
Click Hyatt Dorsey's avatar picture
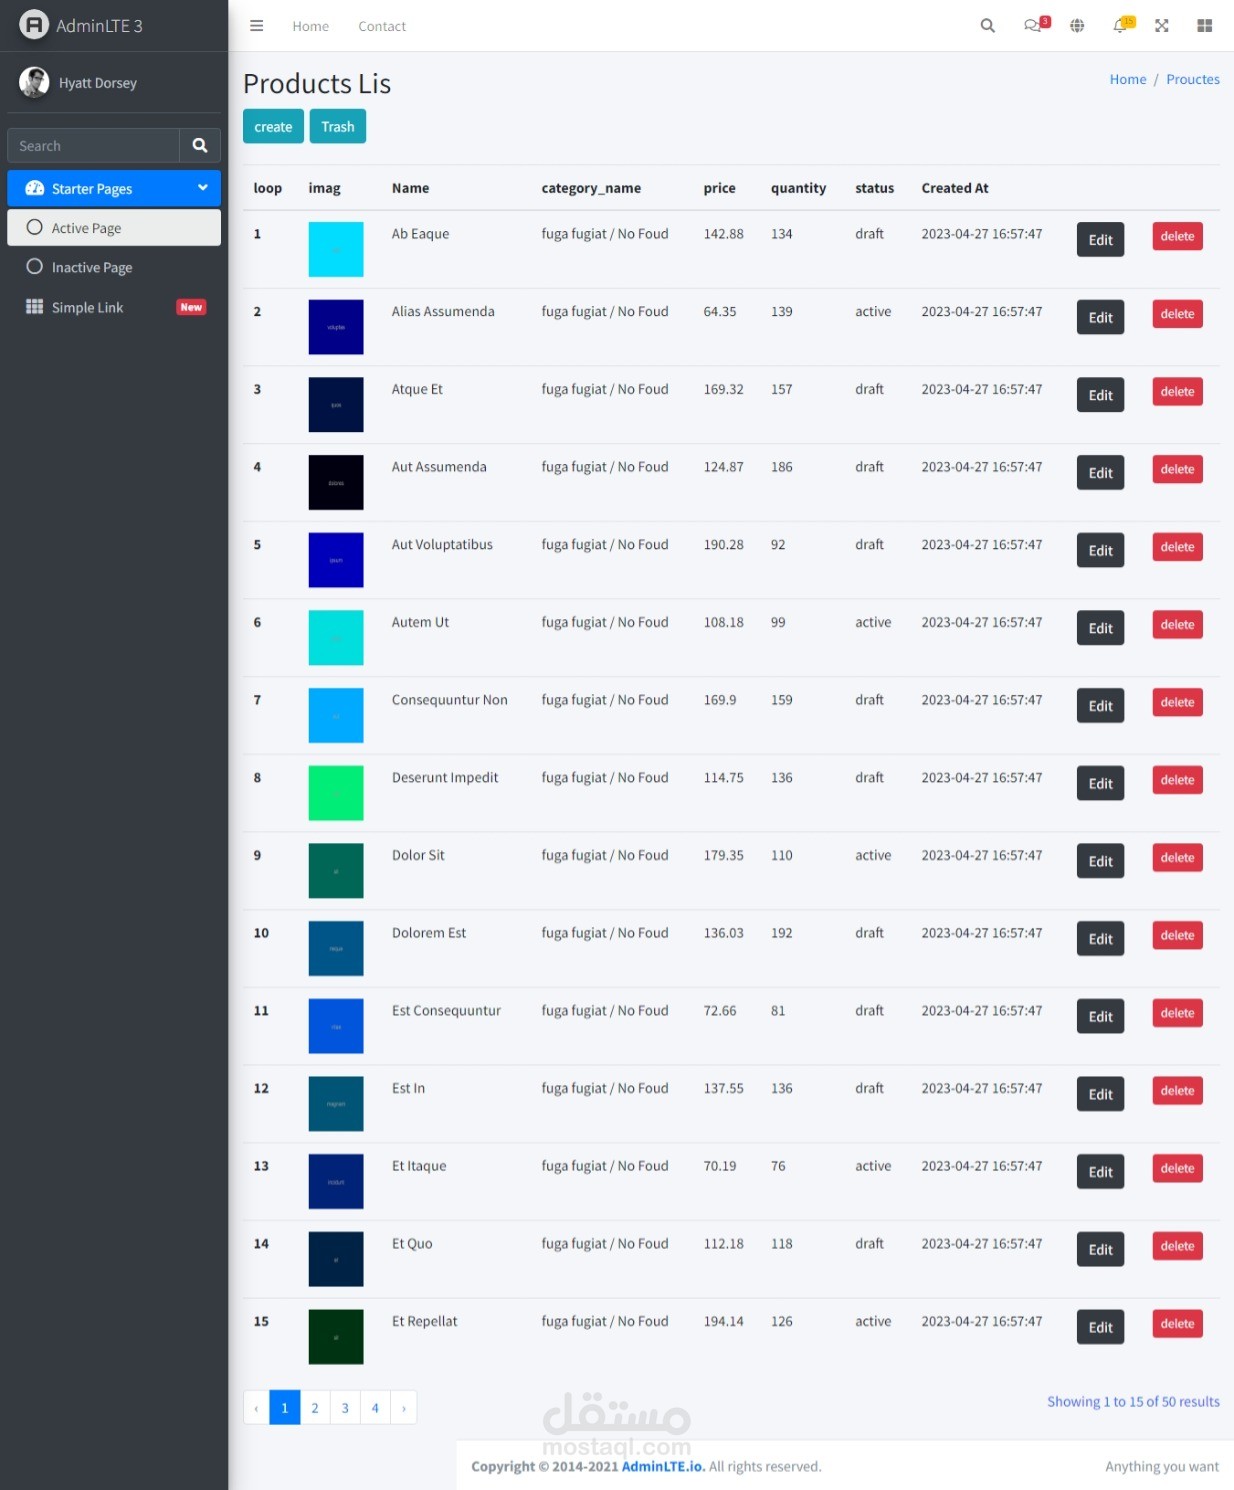pos(34,82)
